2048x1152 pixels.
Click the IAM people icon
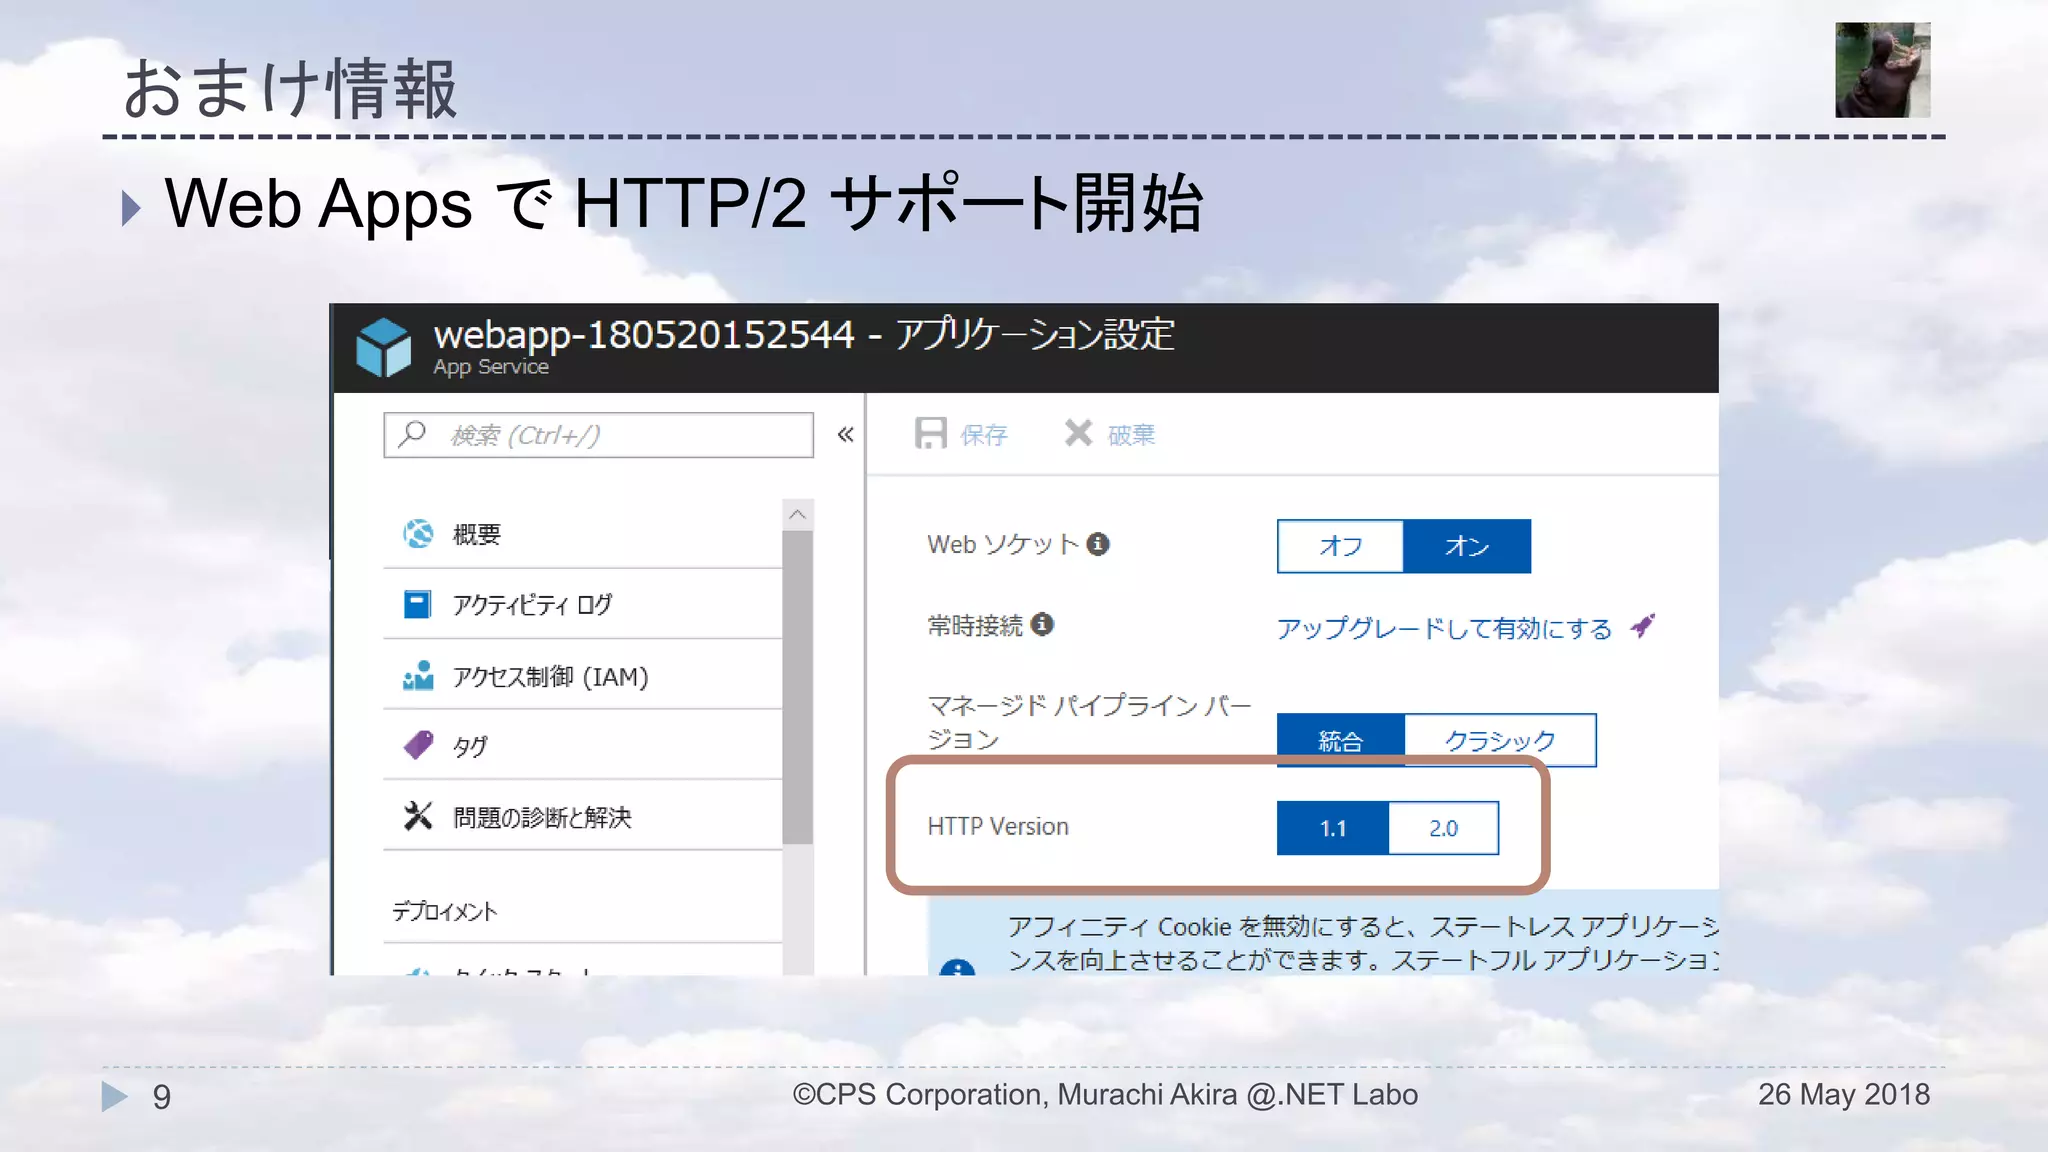(418, 675)
